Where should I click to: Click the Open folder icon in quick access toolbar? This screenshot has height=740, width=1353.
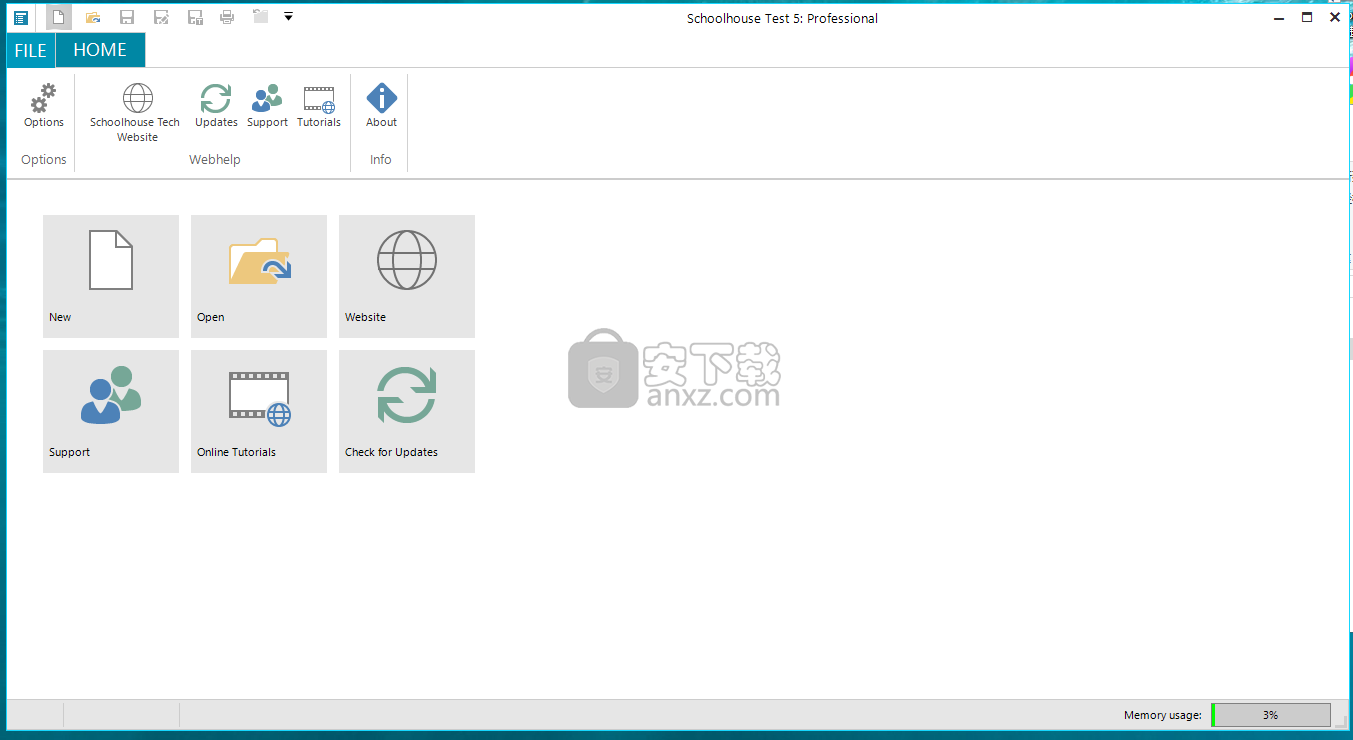(93, 17)
